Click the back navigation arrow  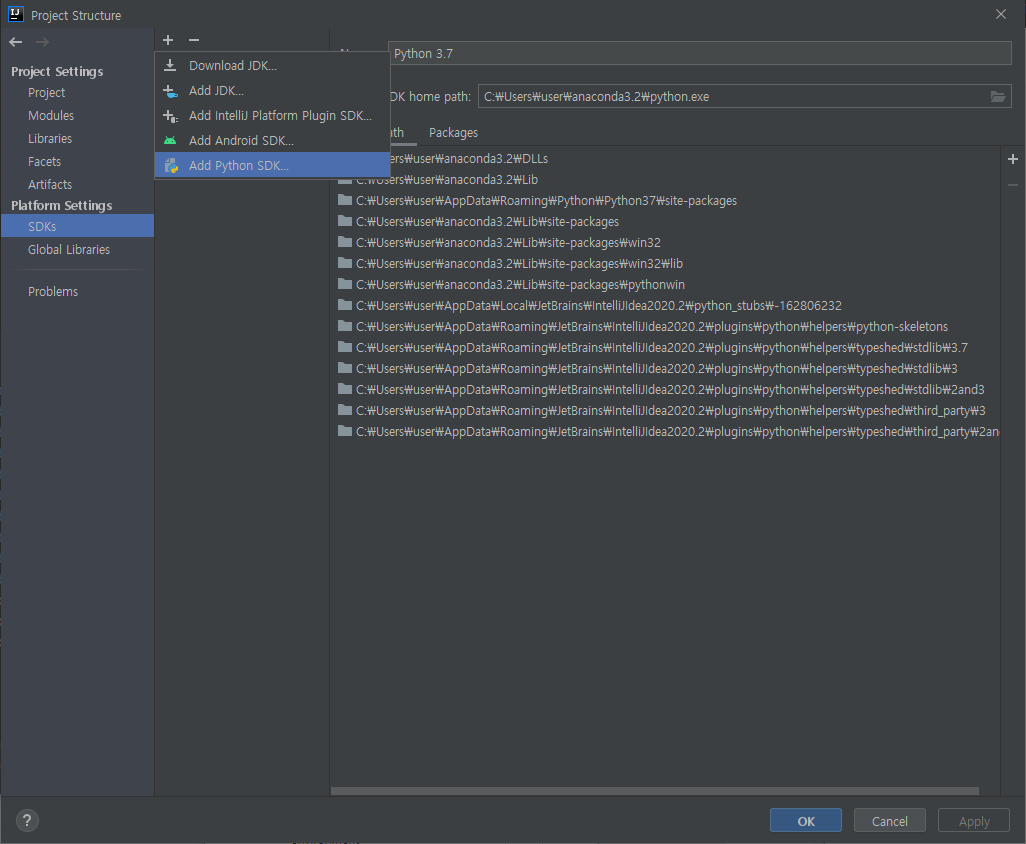pos(14,42)
